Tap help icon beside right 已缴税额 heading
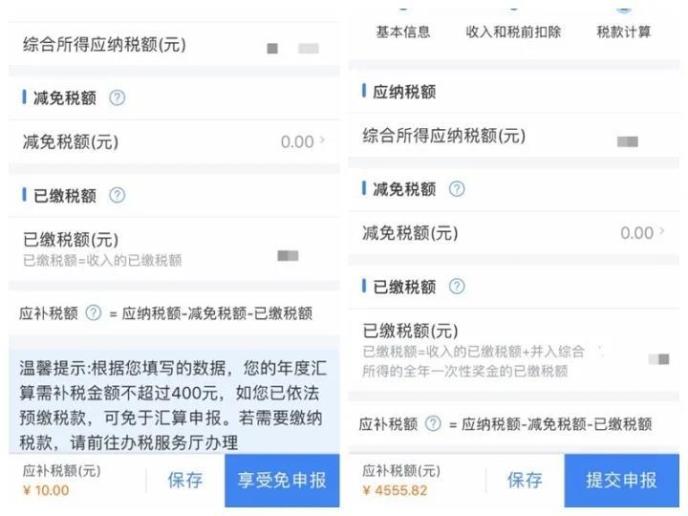This screenshot has height=516, width=688. [x=457, y=286]
